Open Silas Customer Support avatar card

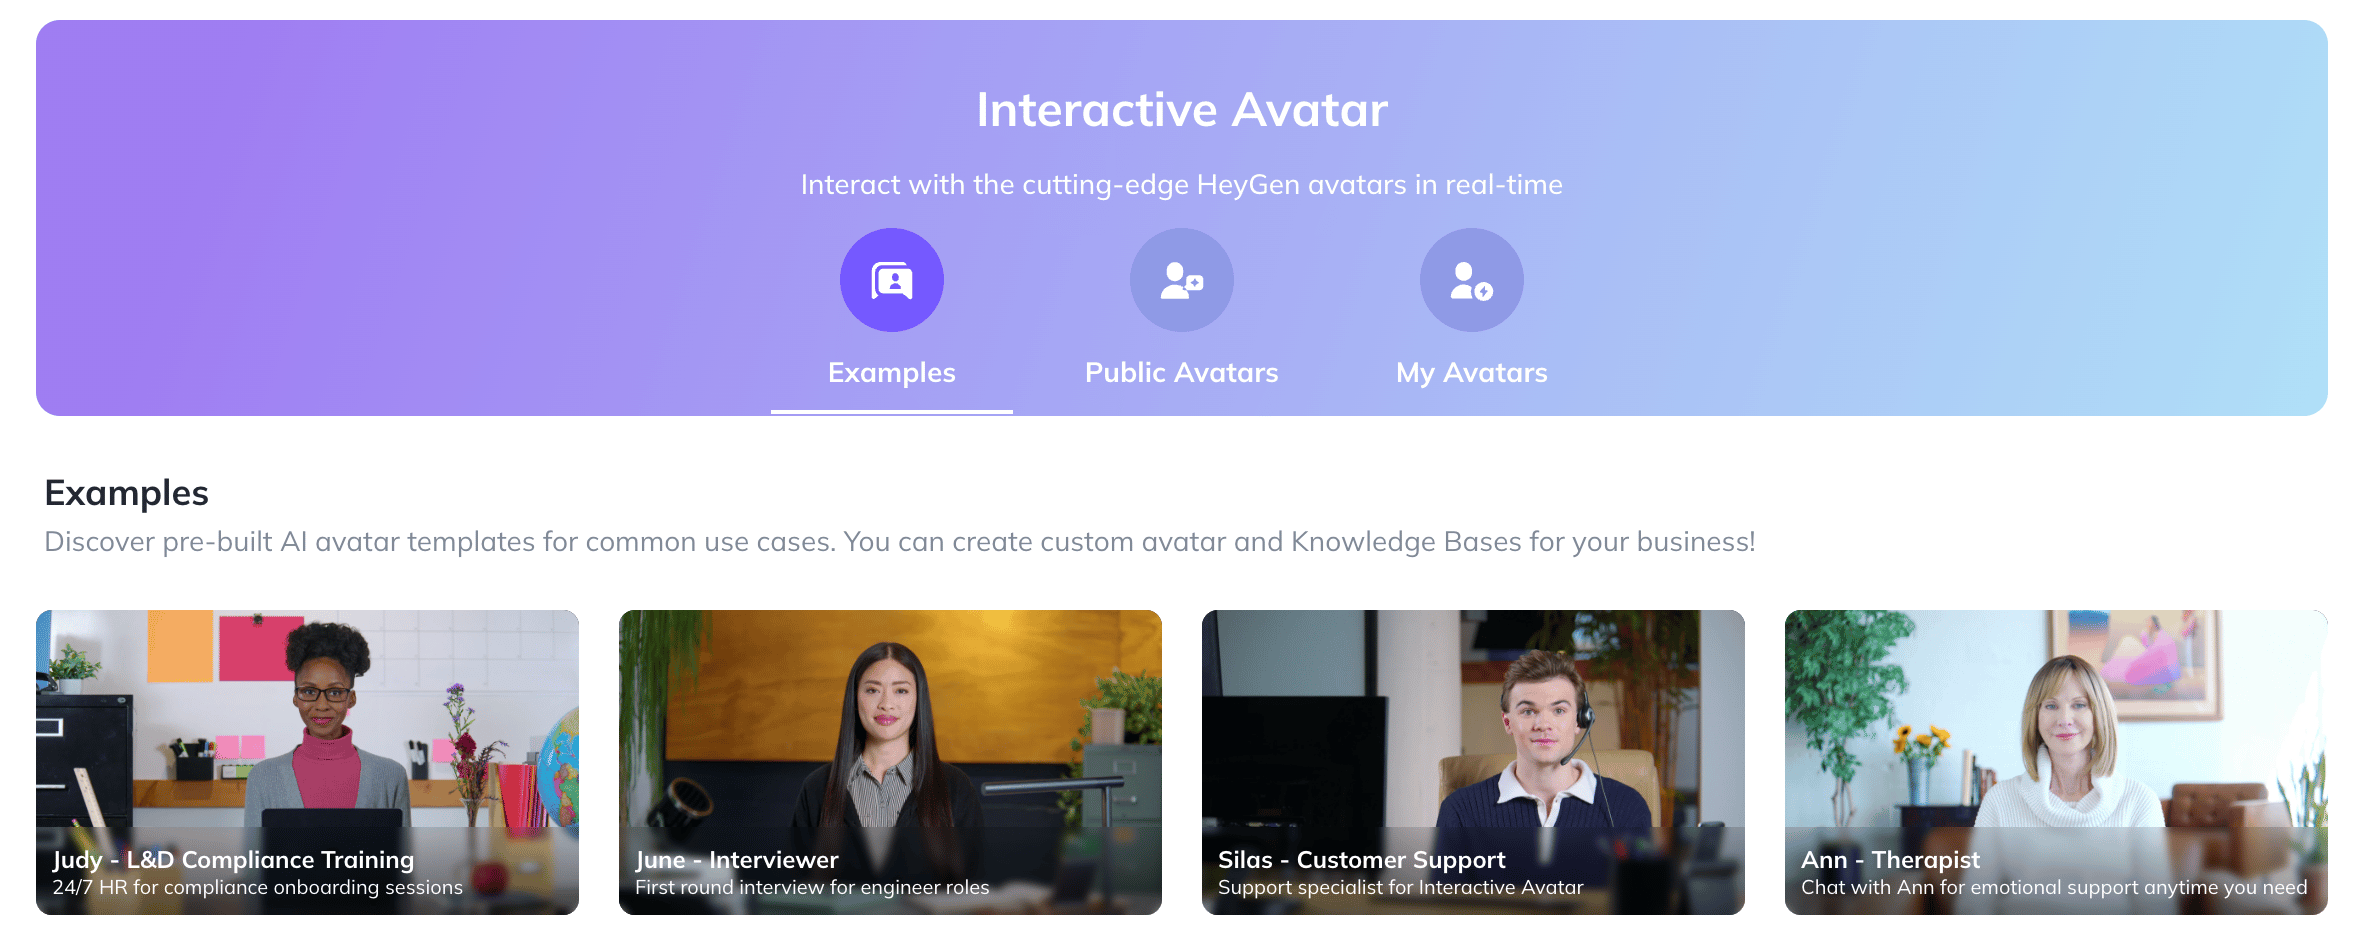tap(1473, 762)
